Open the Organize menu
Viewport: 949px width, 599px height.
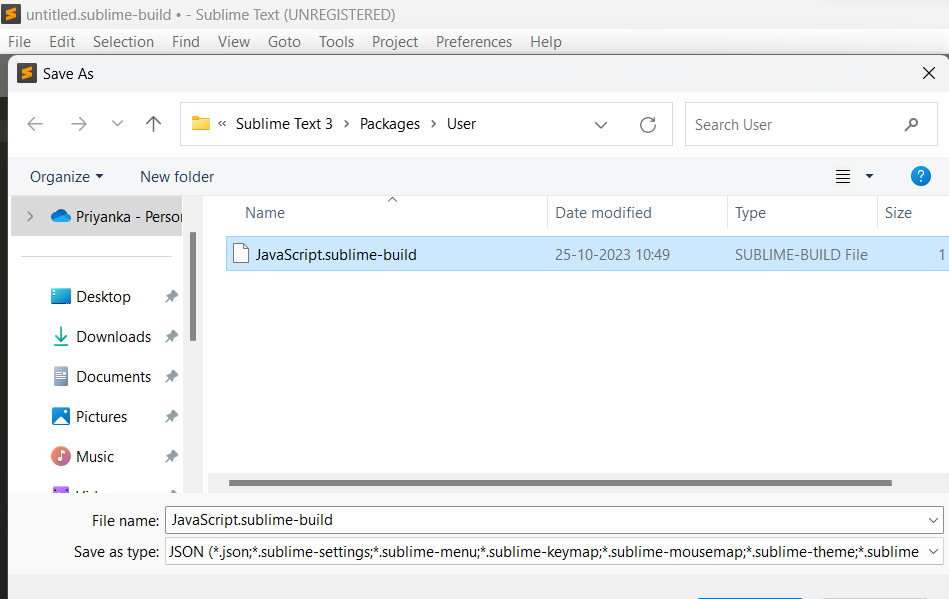pos(67,177)
